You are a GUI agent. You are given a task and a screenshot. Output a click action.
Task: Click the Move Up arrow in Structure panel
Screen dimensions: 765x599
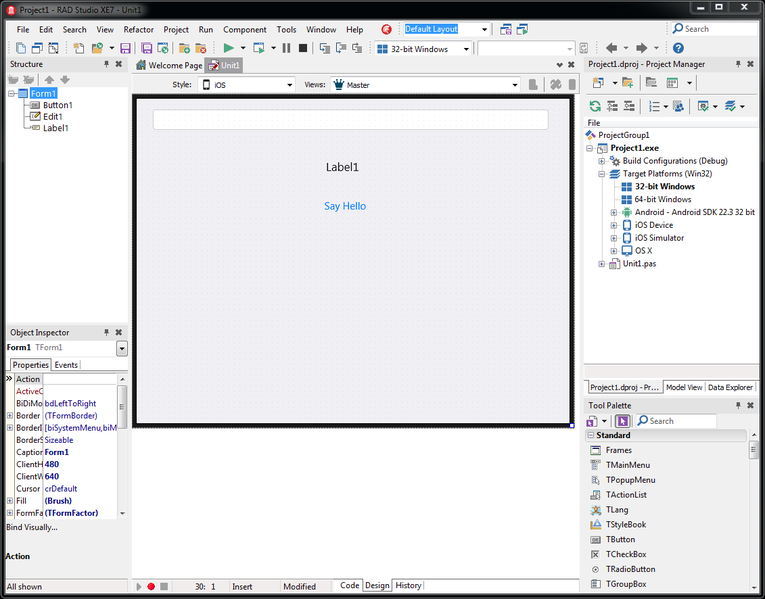point(49,80)
